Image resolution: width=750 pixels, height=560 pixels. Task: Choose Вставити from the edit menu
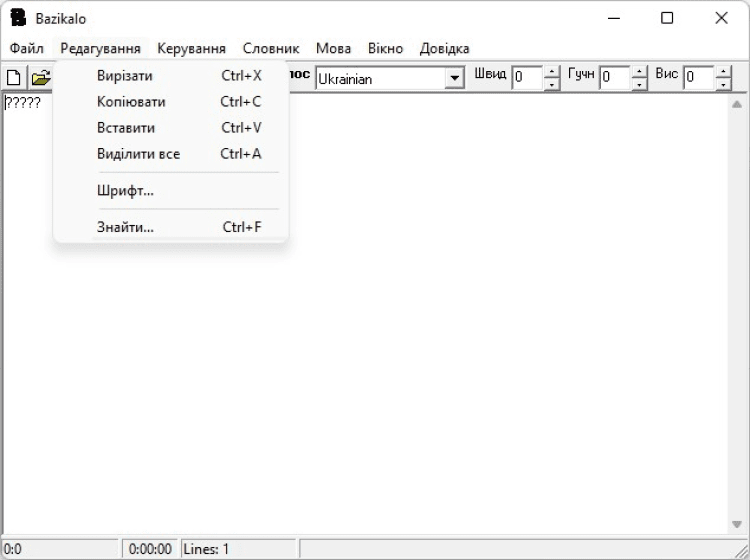click(171, 128)
